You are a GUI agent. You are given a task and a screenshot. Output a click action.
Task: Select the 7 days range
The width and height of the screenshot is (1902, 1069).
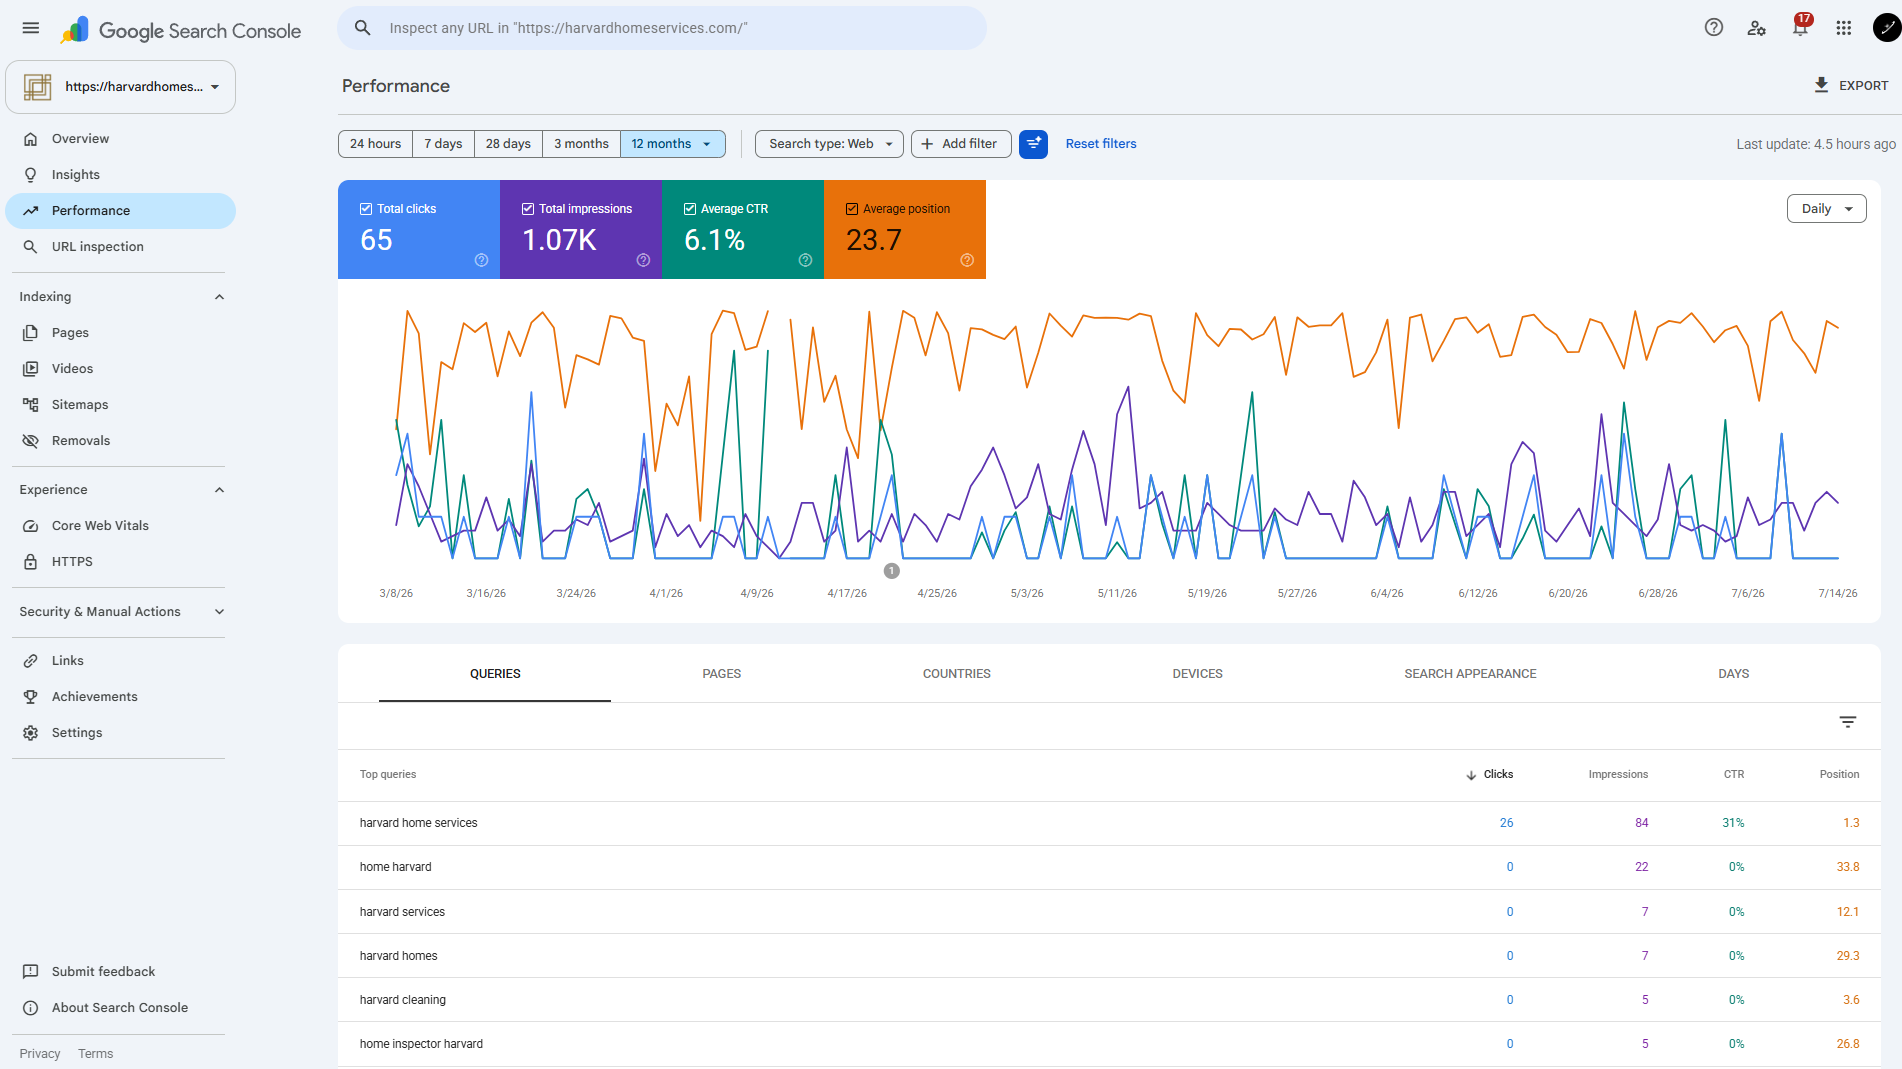click(x=443, y=144)
